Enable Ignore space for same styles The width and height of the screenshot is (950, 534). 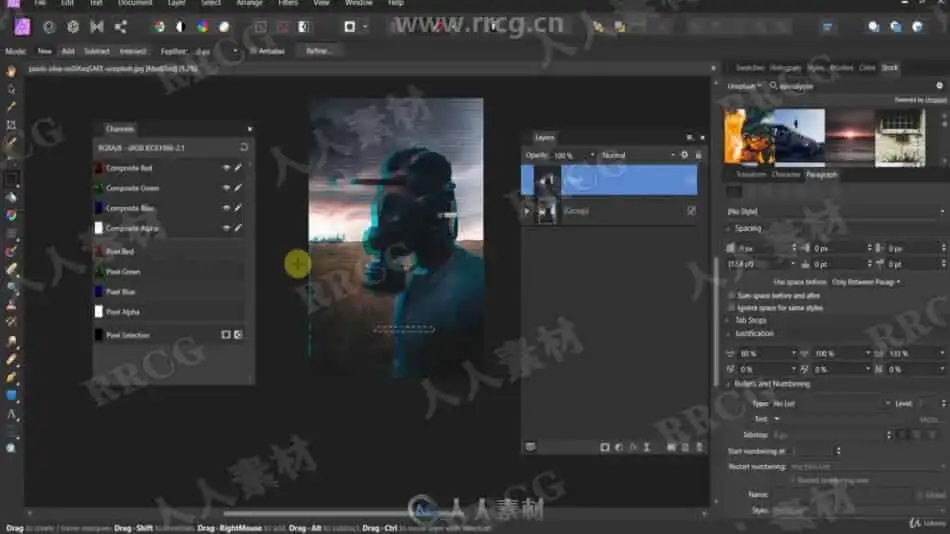731,308
